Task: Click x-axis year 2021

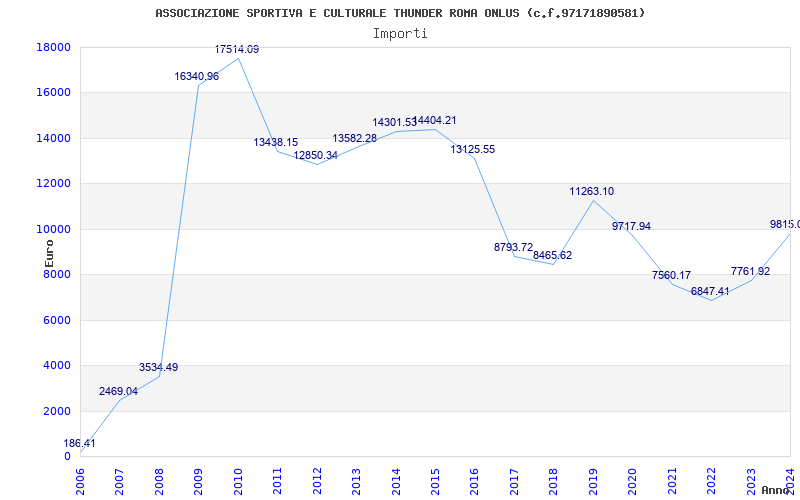Action: 672,481
